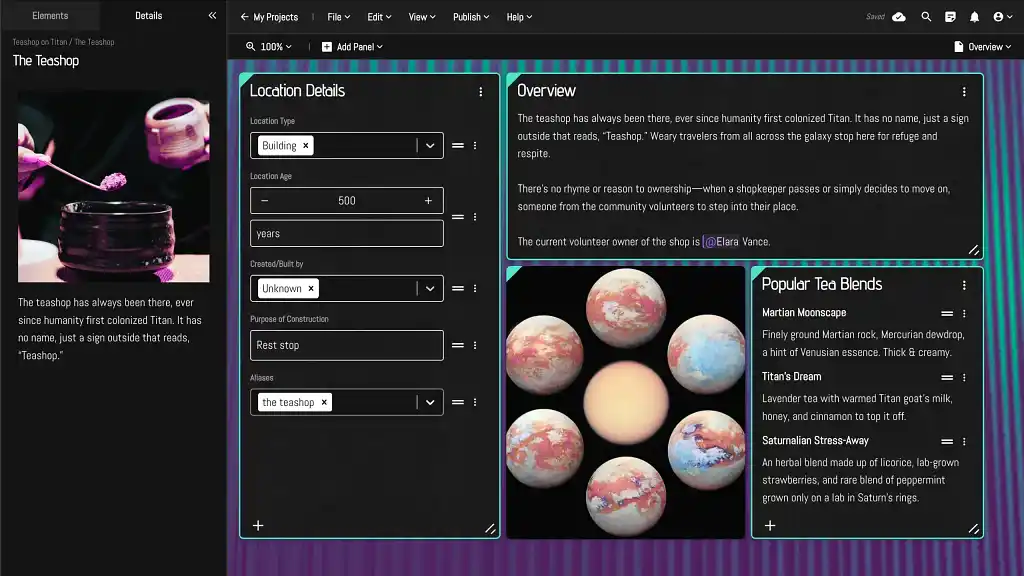Remove the Building tag from Location Type

[x=306, y=146]
